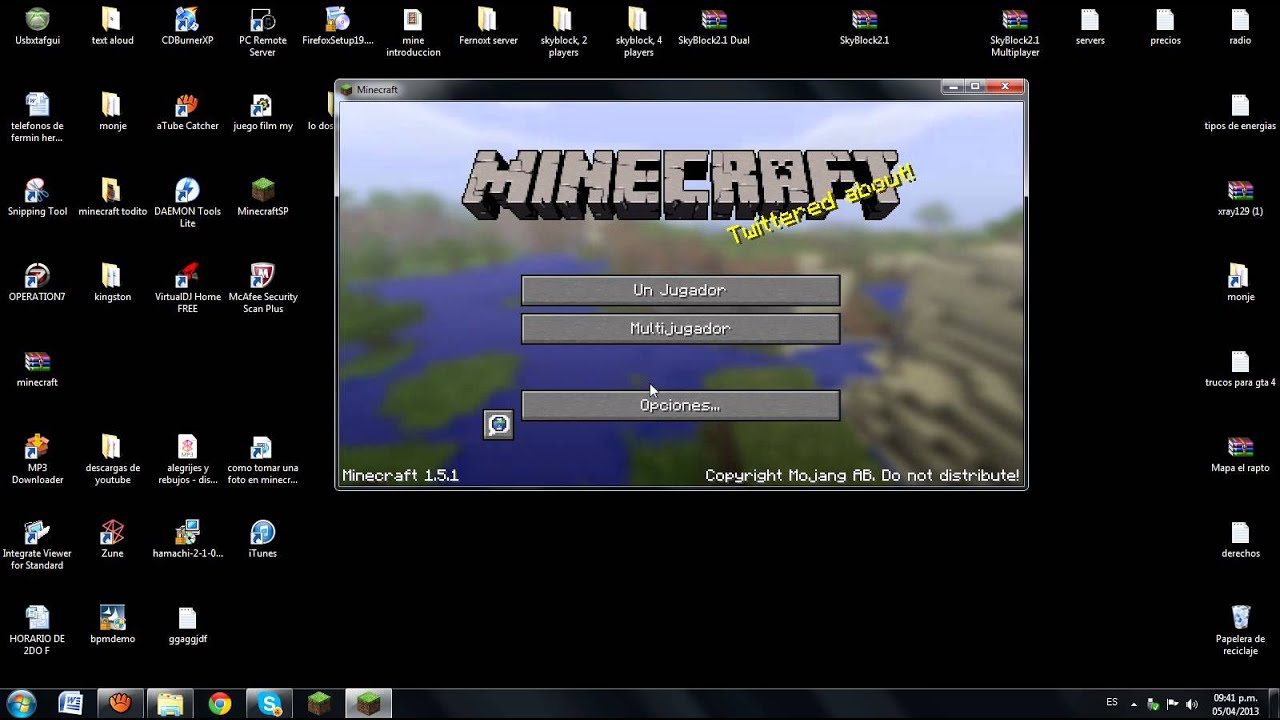Select the hamachi-2-1-0 installer icon
This screenshot has width=1280, height=720.
187,539
